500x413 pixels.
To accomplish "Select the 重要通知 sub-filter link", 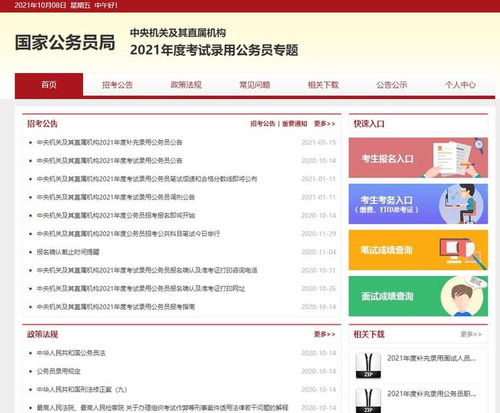I will tap(294, 124).
